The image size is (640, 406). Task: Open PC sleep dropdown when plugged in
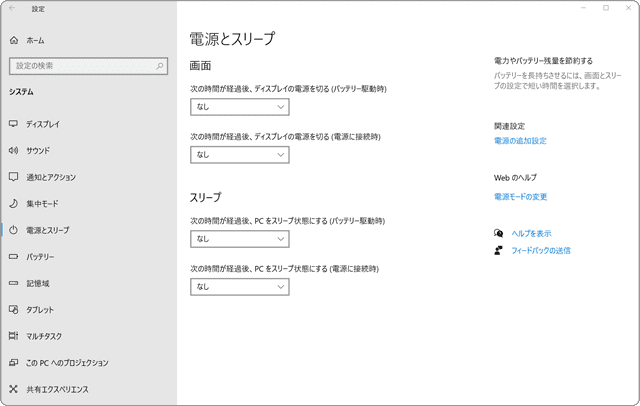coord(240,286)
